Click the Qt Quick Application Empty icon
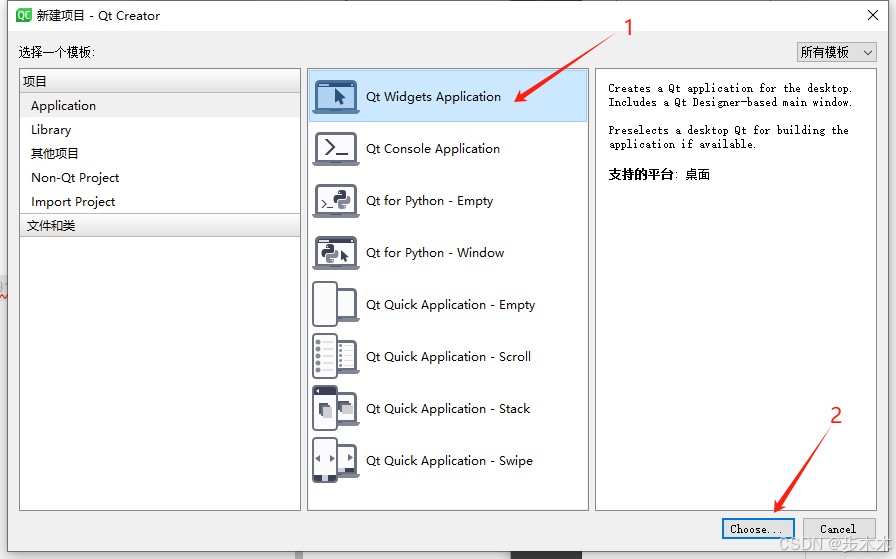 tap(336, 304)
